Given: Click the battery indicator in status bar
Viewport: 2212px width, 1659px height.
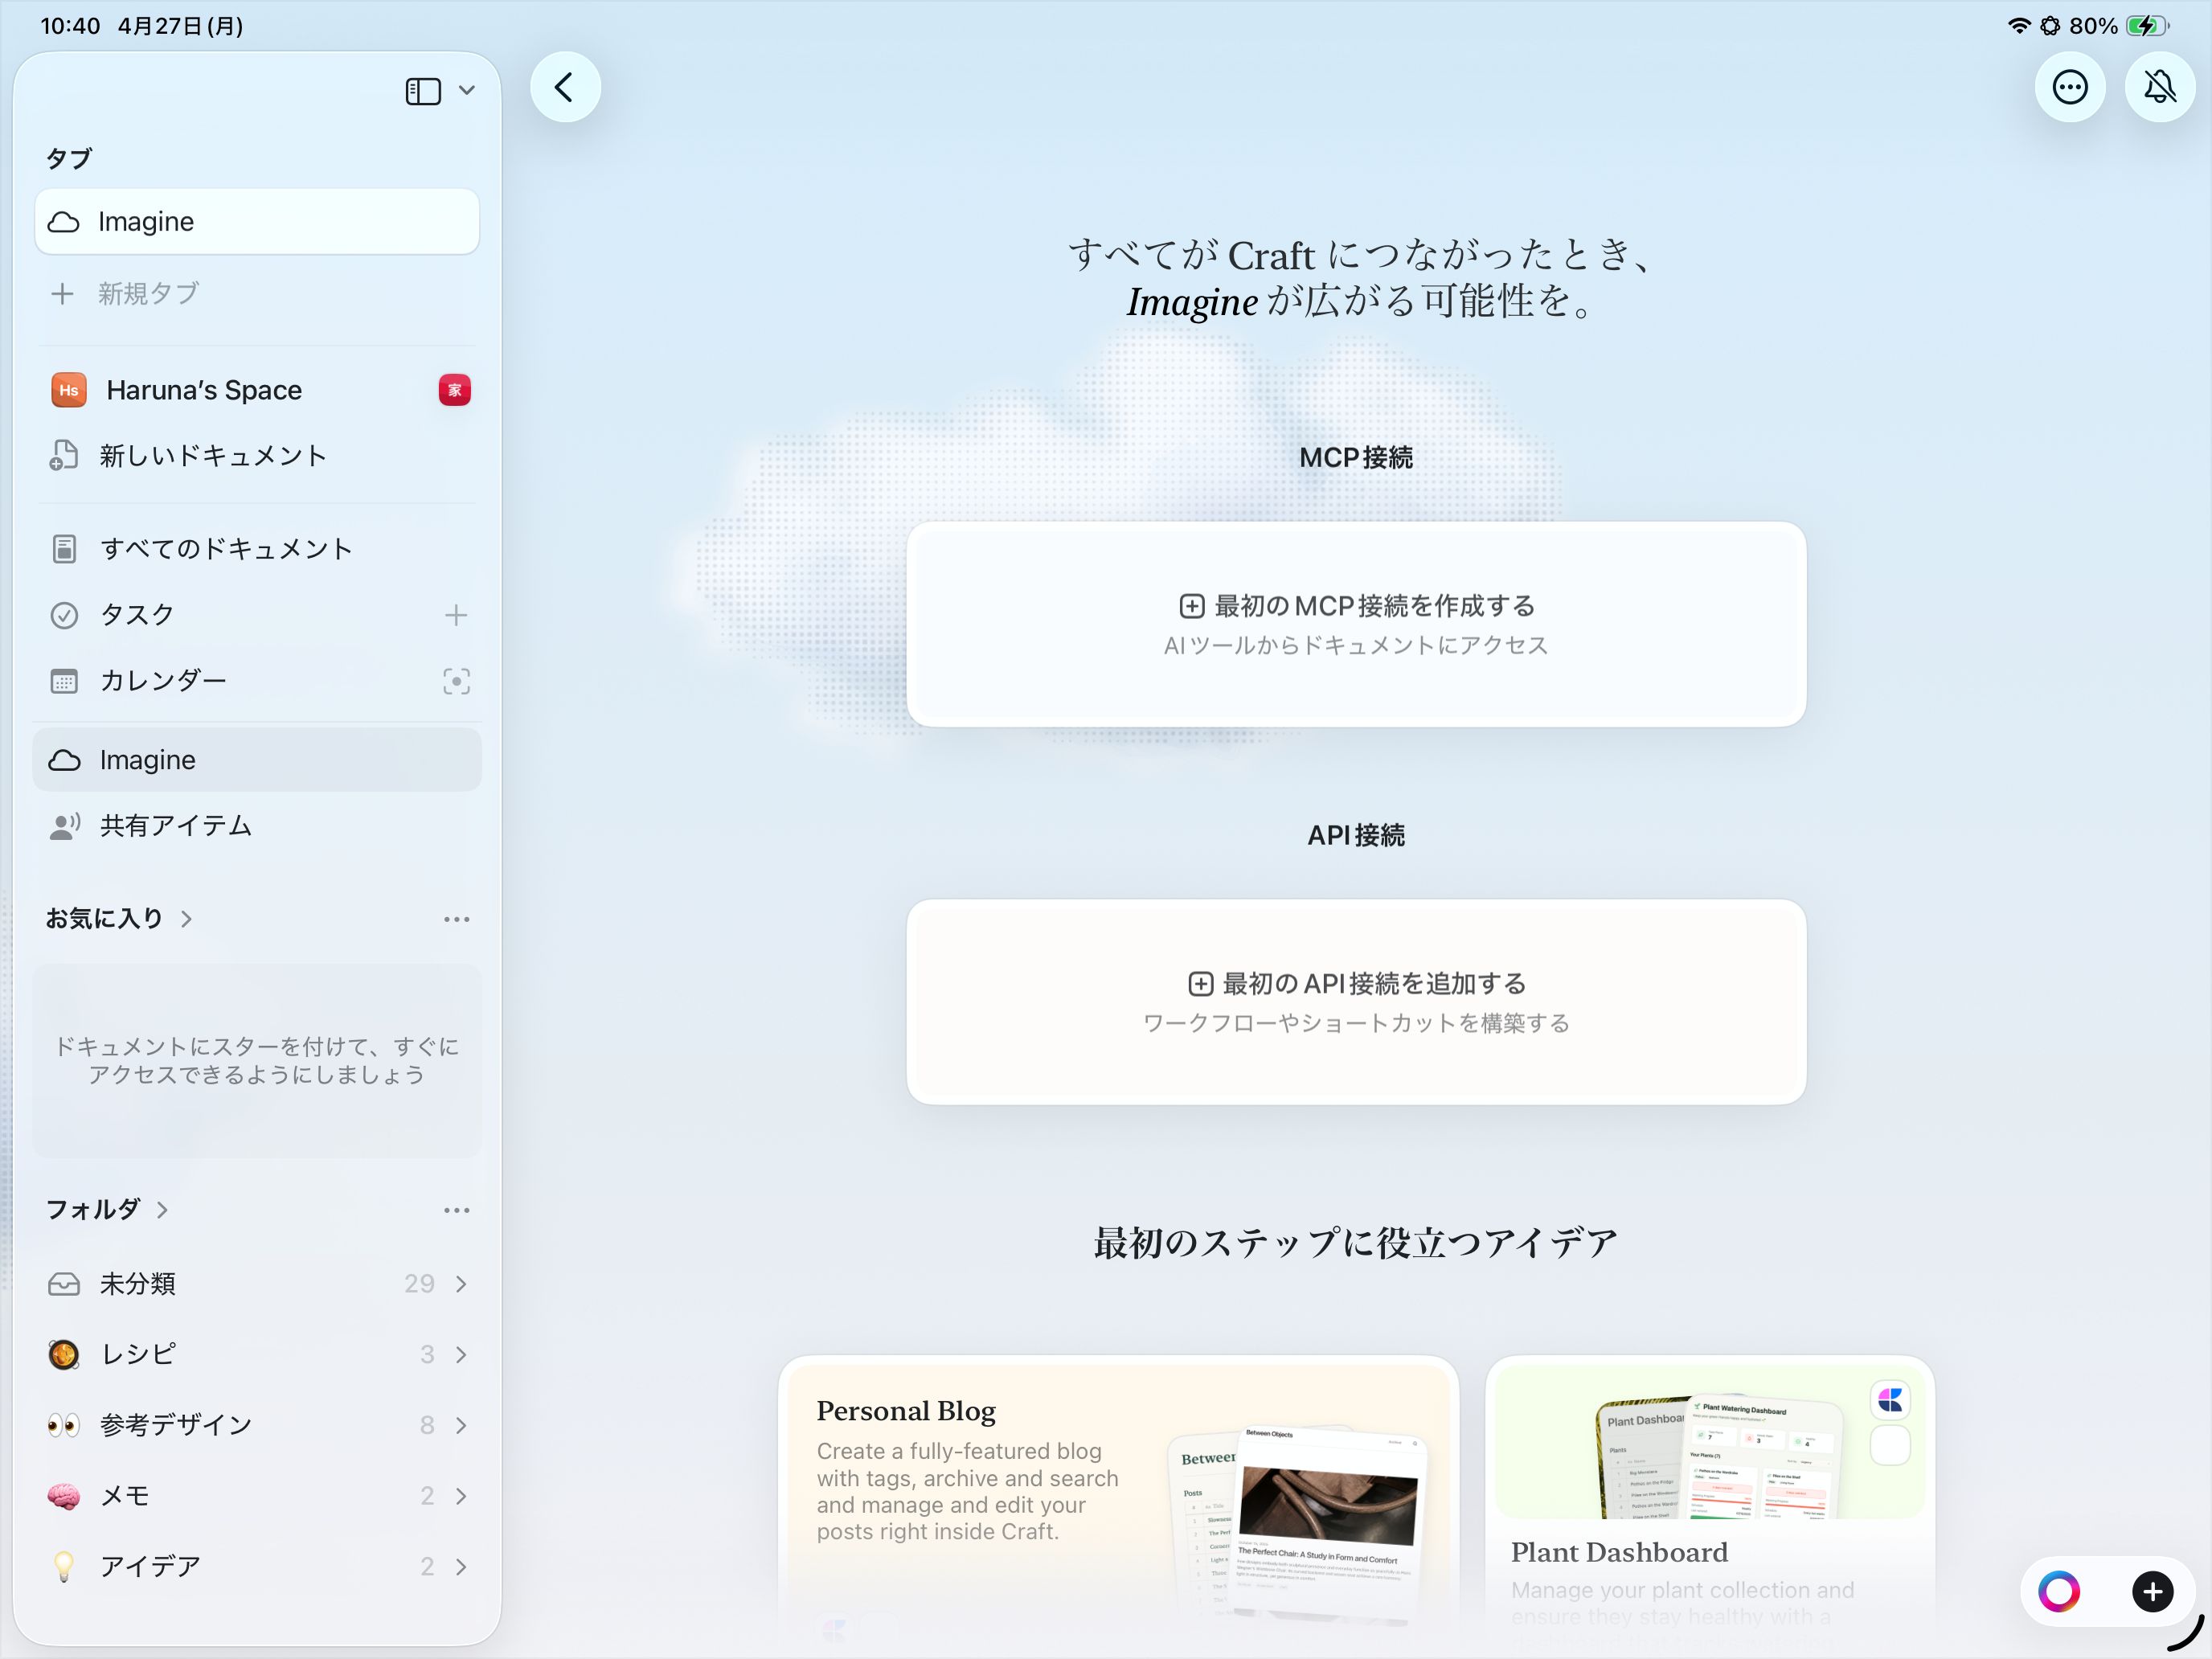Looking at the screenshot, I should 2147,26.
